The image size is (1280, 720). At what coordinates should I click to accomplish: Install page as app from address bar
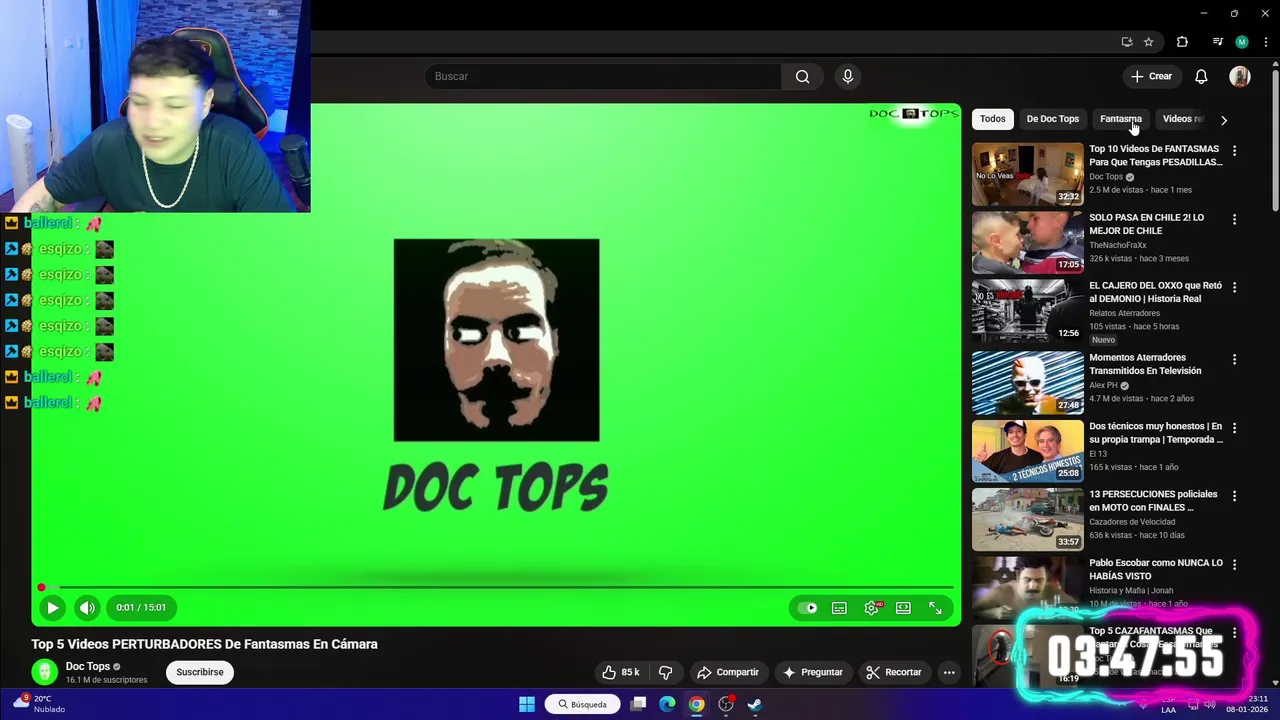1127,42
